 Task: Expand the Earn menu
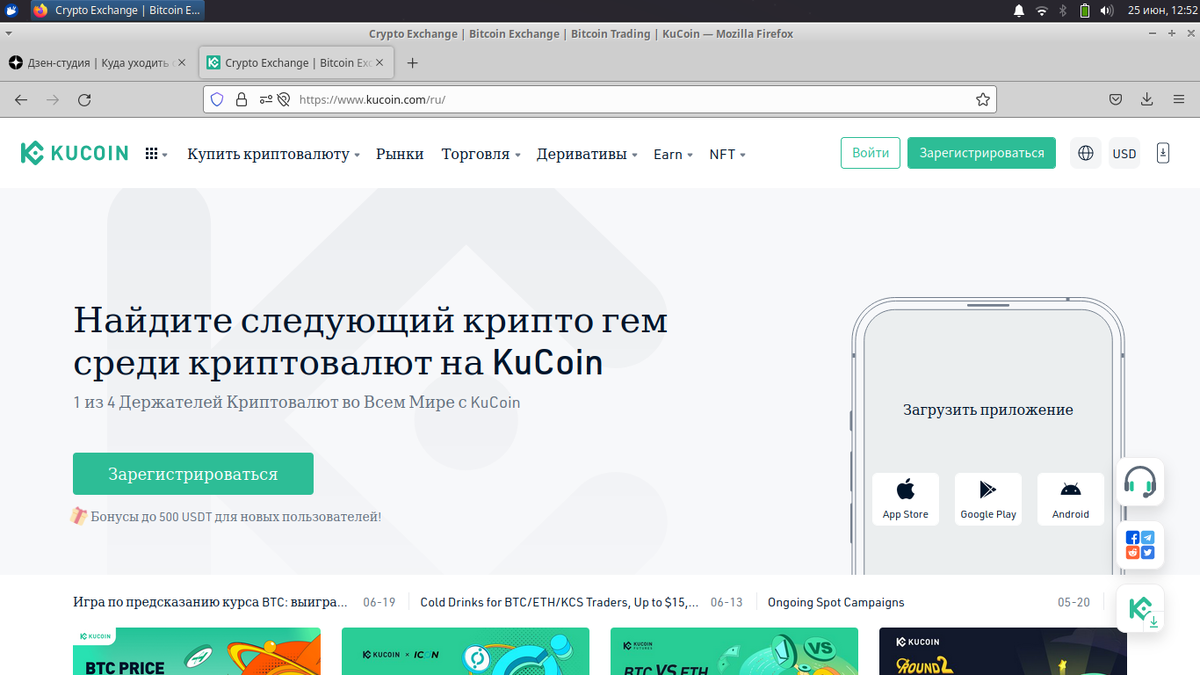[x=672, y=154]
